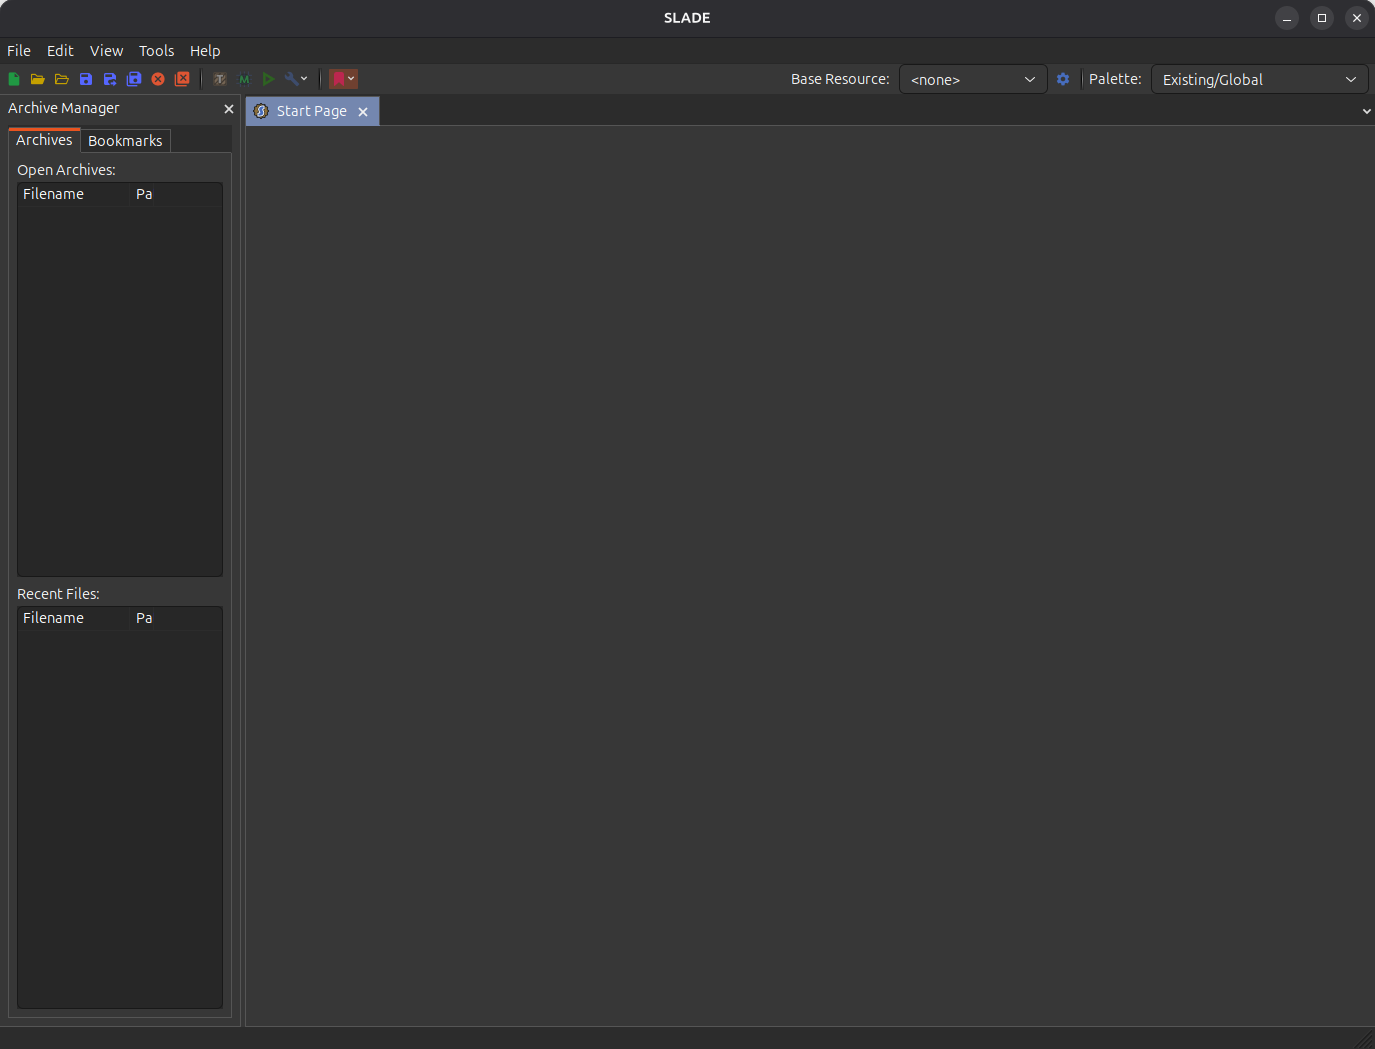Screen dimensions: 1375x1049
Task: Click the New Archive green file icon
Action: coord(14,79)
